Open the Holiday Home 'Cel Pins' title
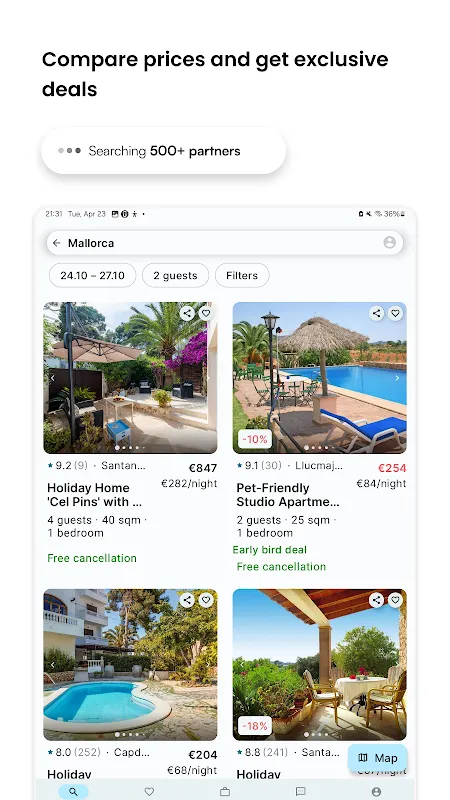The image size is (450, 800). point(94,495)
